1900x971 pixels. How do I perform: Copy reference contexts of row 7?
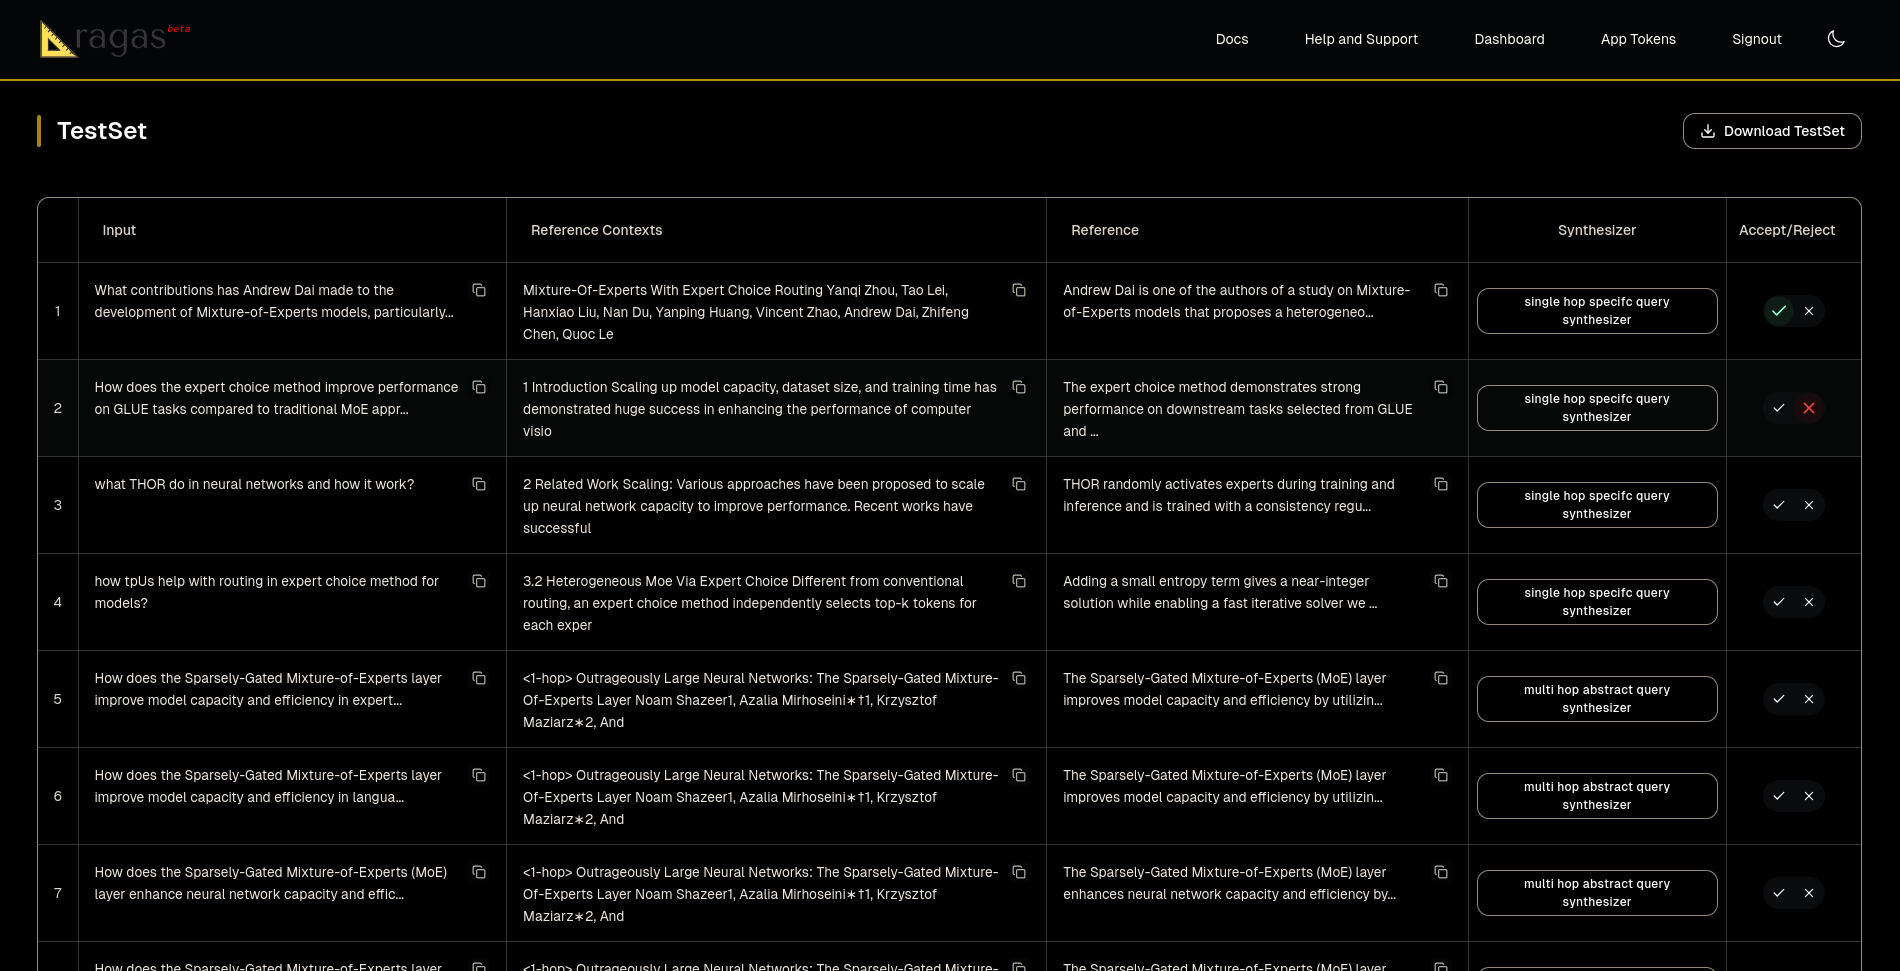tap(1019, 872)
